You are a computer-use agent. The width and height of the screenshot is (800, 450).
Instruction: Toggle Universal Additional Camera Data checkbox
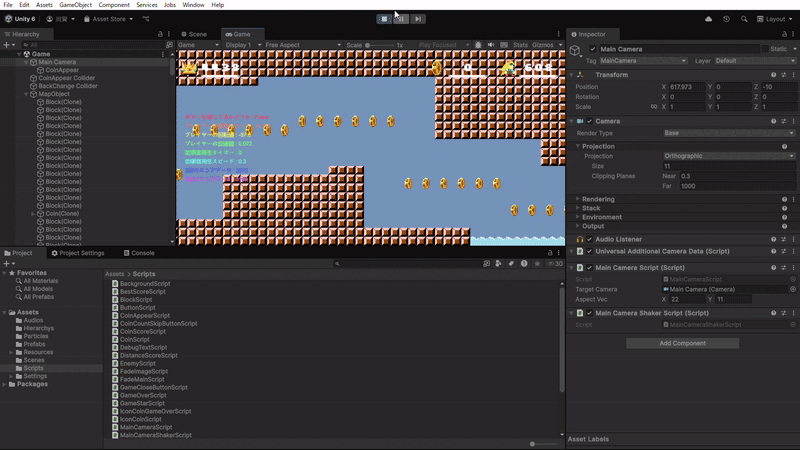click(589, 252)
